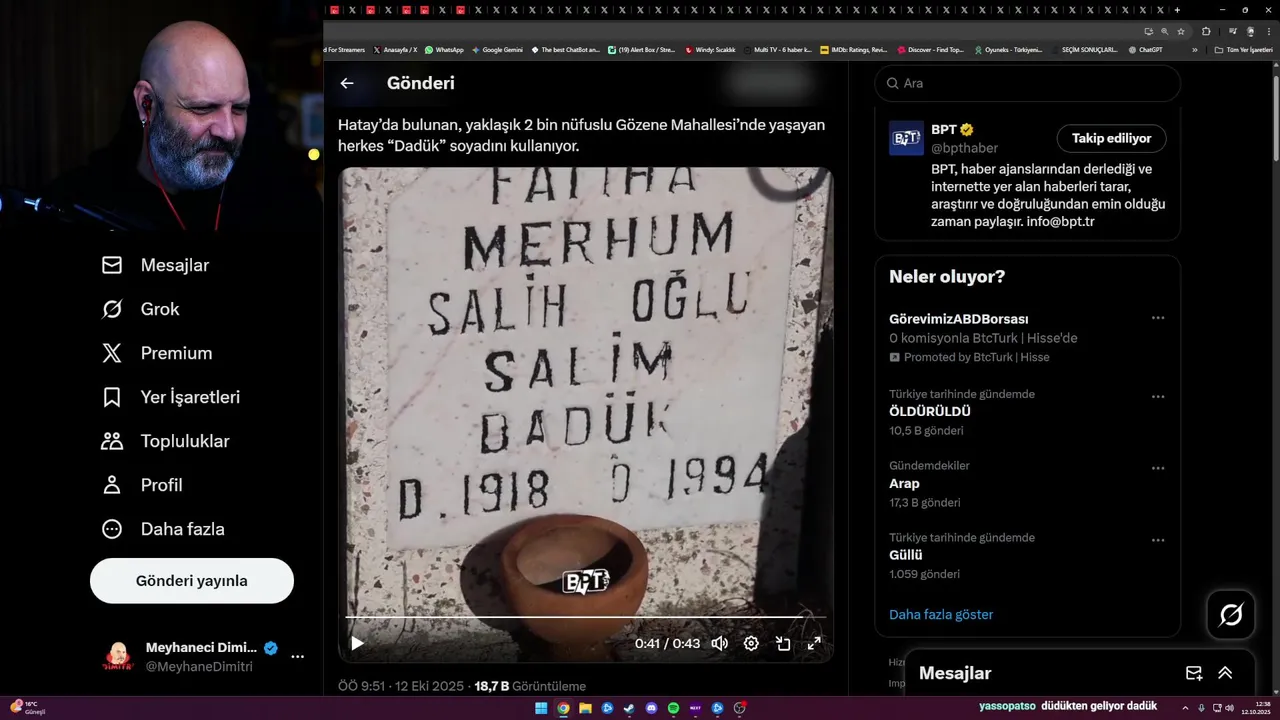Open Spotify in the taskbar
Screen dimensions: 1280x720
point(673,708)
